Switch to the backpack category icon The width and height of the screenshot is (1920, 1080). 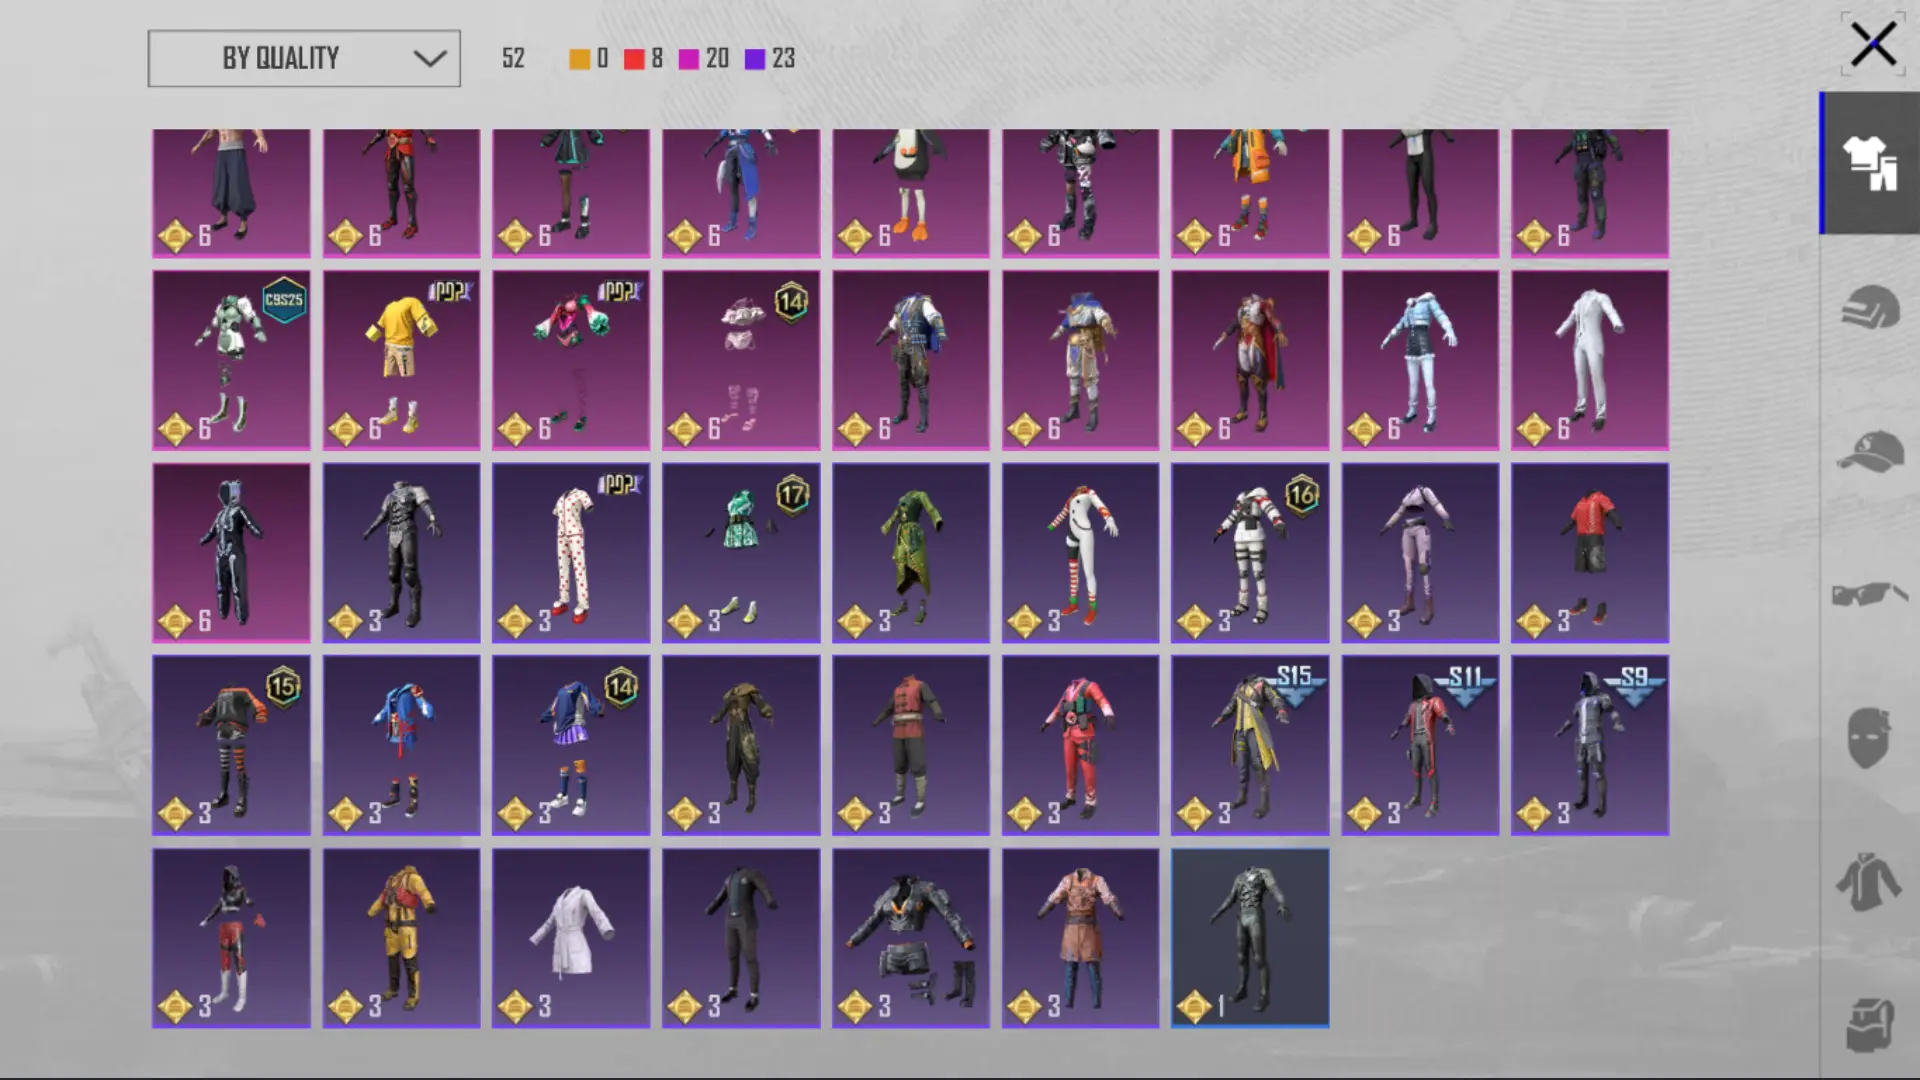click(1870, 1025)
